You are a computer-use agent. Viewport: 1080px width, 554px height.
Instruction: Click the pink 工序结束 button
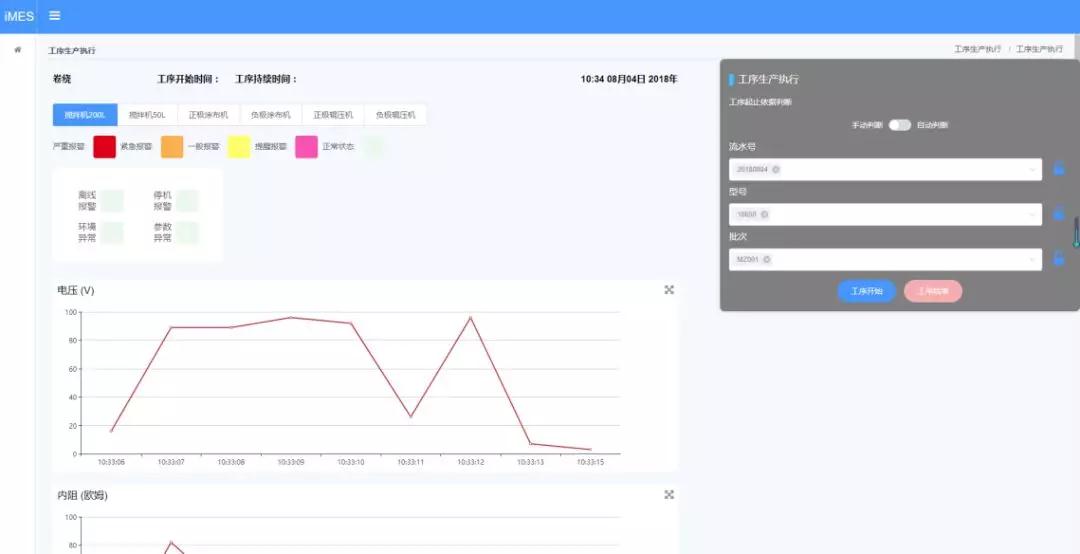[933, 291]
